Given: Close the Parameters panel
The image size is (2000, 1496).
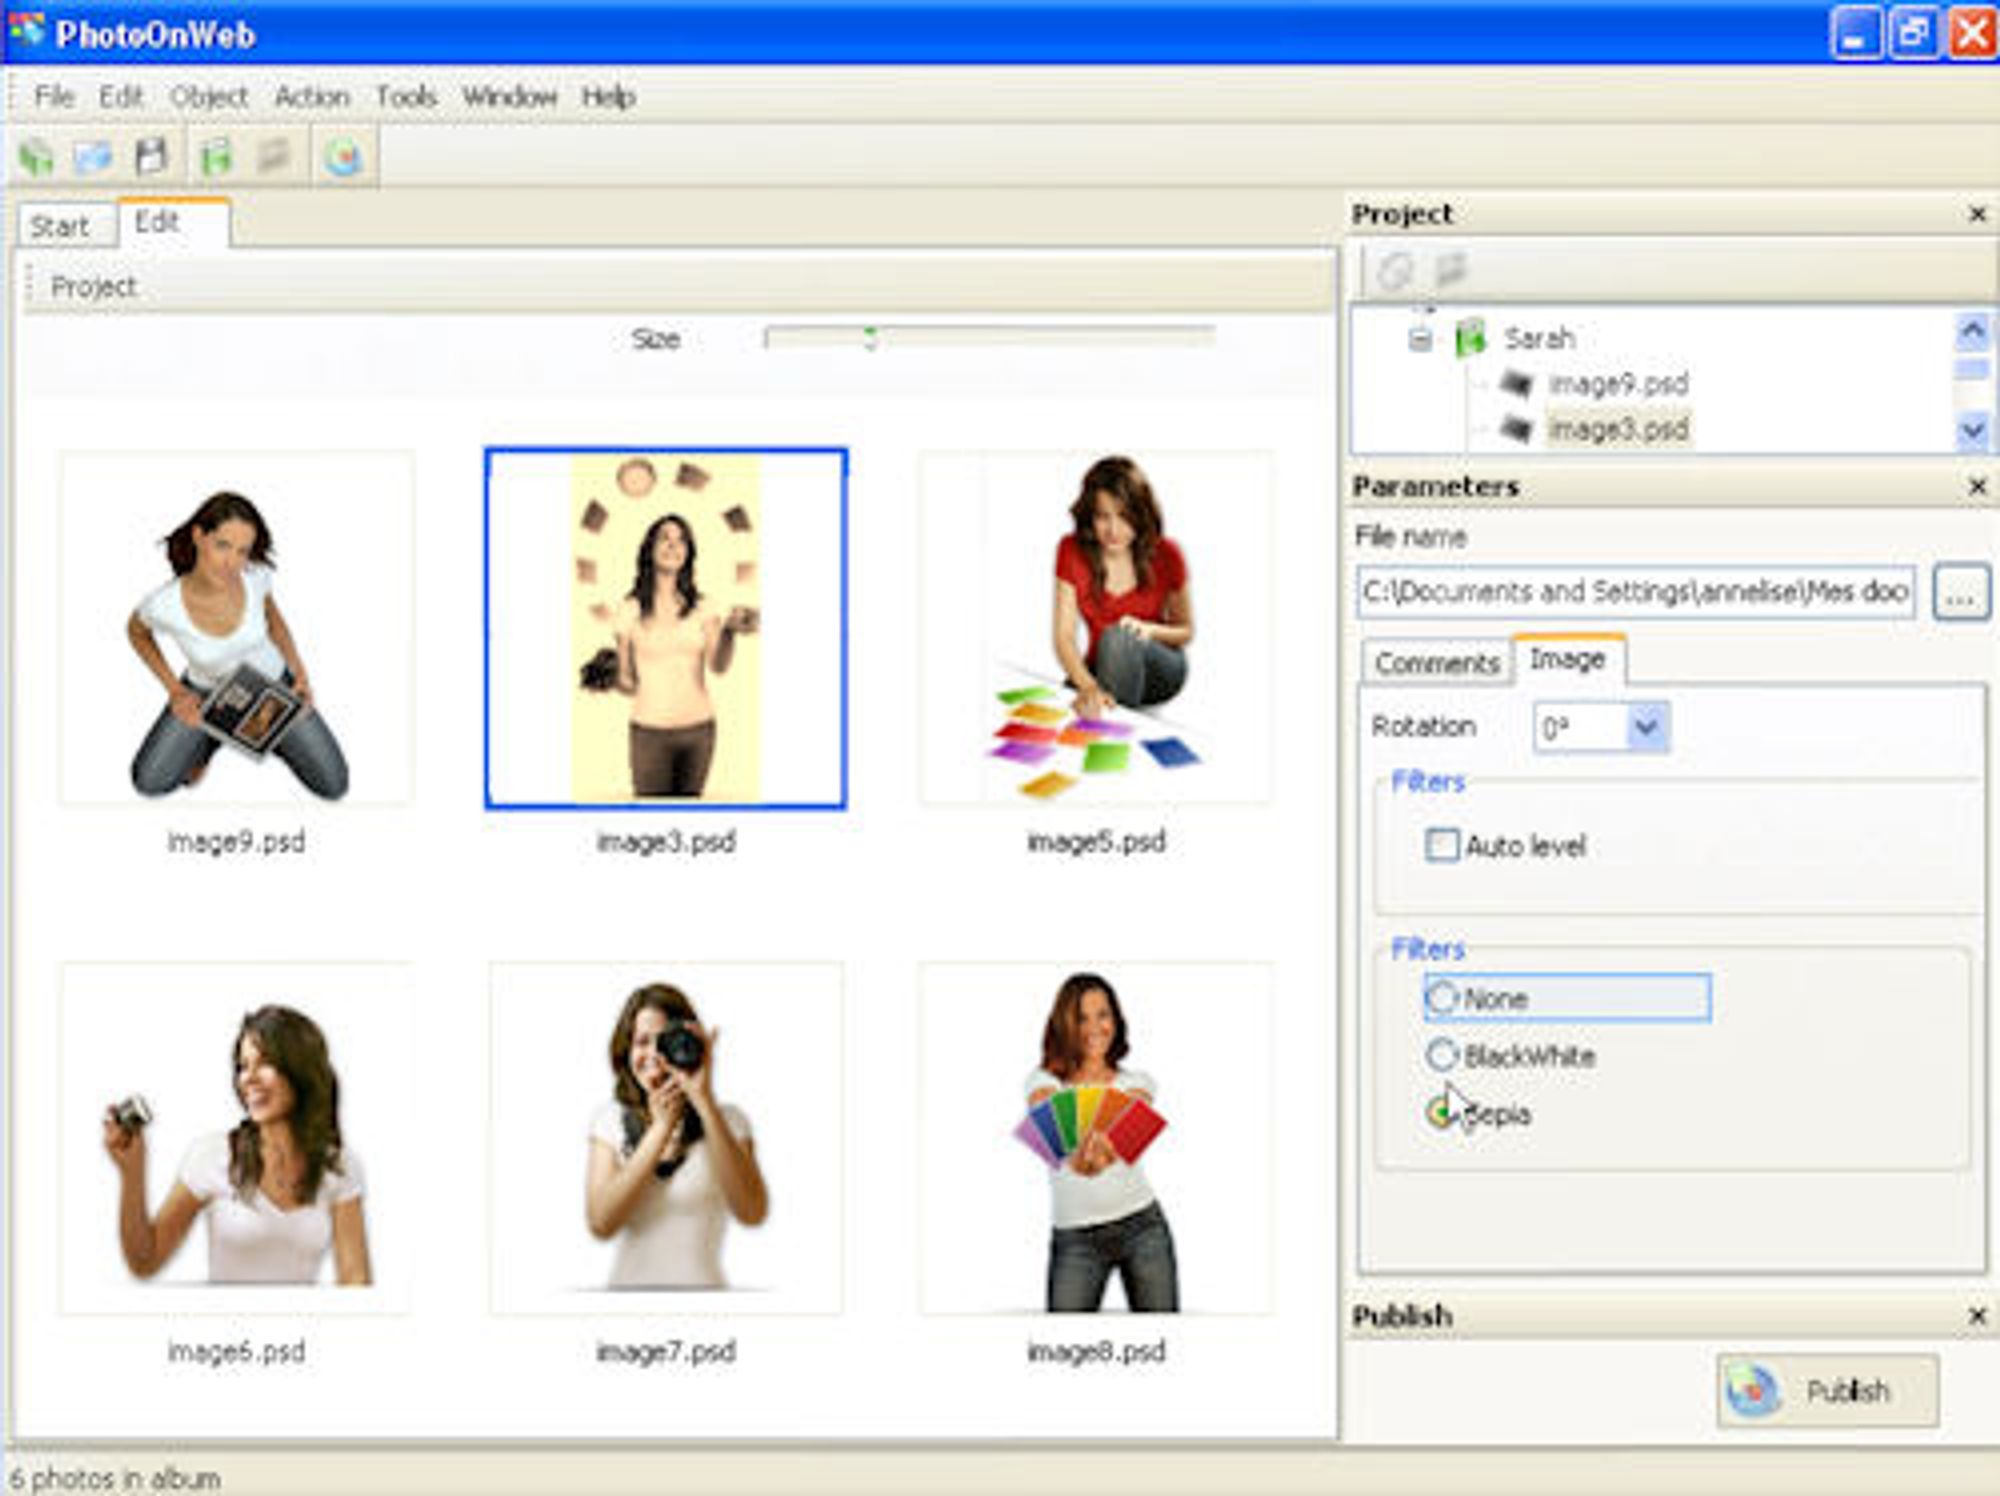Looking at the screenshot, I should pyautogui.click(x=1977, y=486).
